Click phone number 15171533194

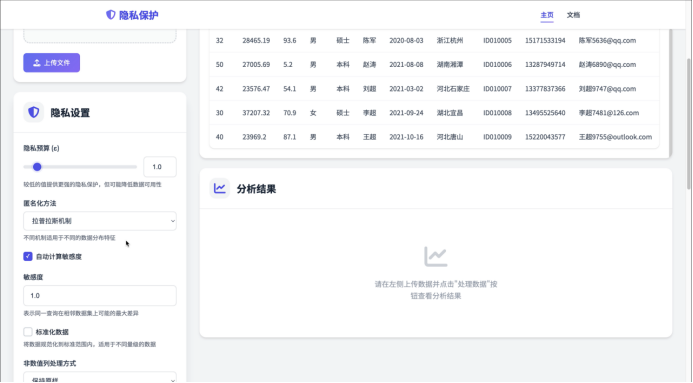click(545, 40)
